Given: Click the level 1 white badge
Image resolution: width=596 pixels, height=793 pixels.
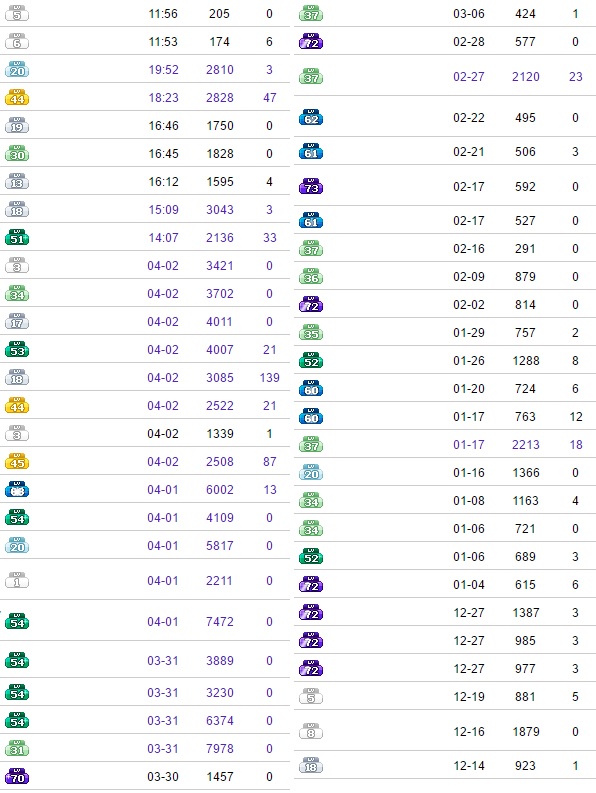Looking at the screenshot, I should 17,580.
